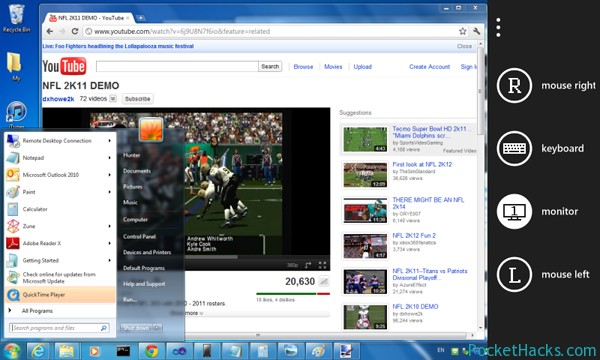Open a new Chrome tab
Image resolution: width=600 pixels, height=360 pixels.
140,18
